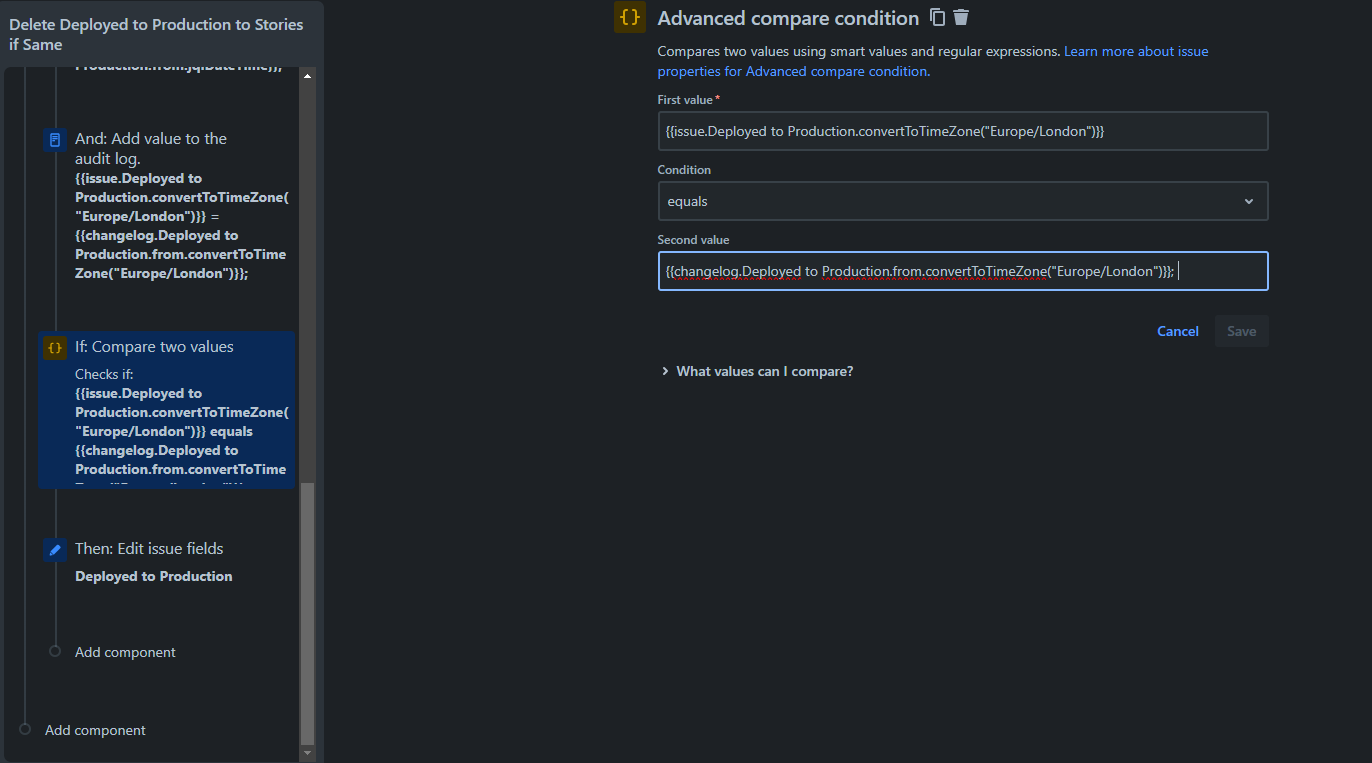This screenshot has height=763, width=1372.
Task: Select the Compare two values step icon
Action: pyautogui.click(x=55, y=348)
